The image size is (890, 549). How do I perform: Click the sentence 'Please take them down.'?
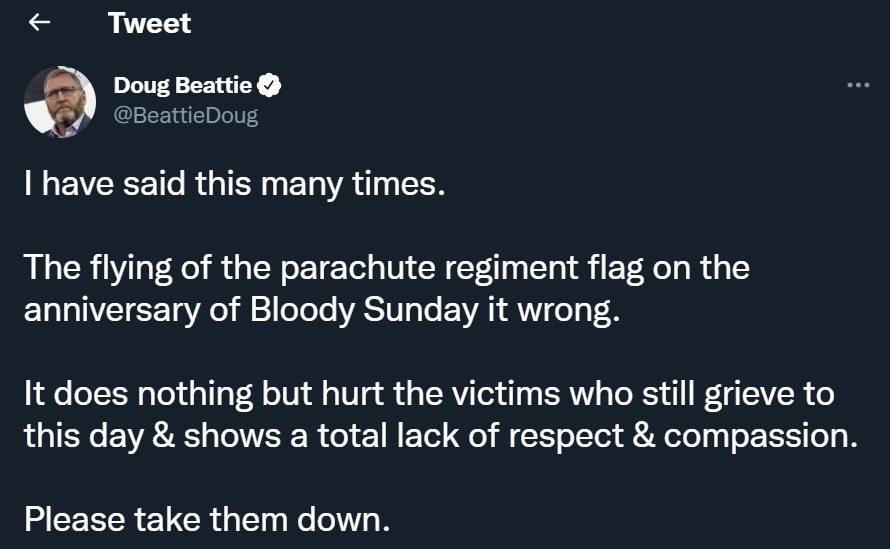click(x=207, y=519)
